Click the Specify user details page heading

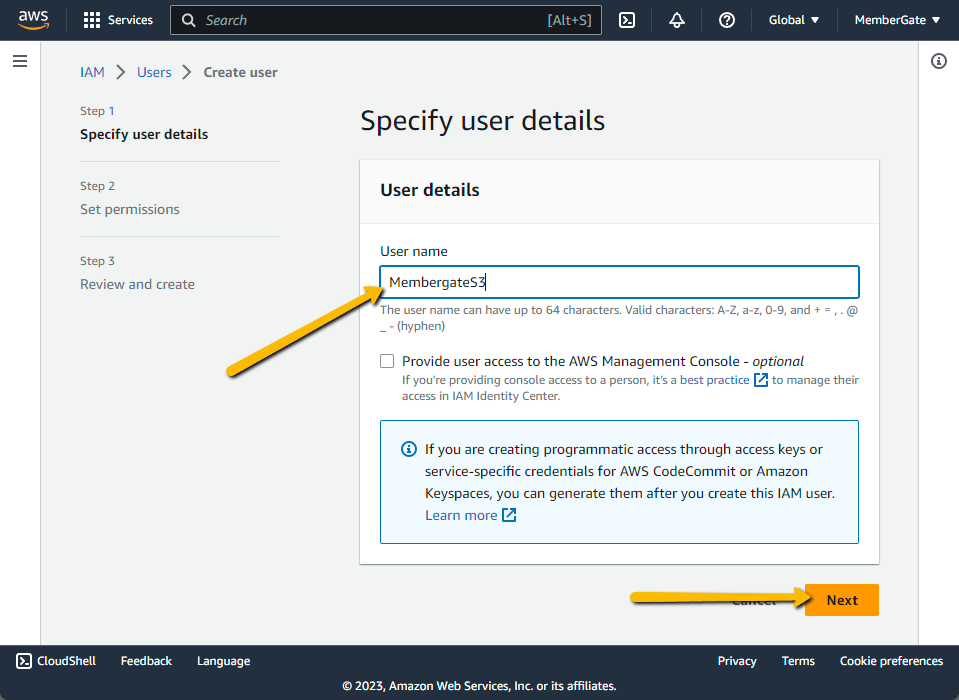[482, 120]
